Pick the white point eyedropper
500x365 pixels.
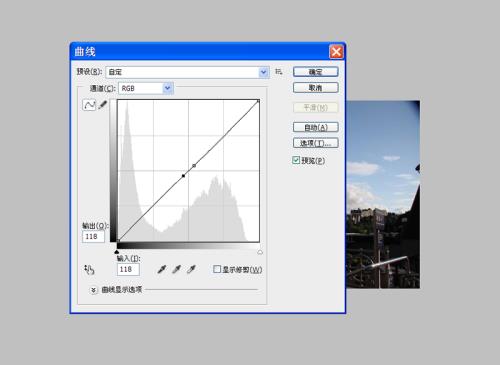click(x=191, y=269)
